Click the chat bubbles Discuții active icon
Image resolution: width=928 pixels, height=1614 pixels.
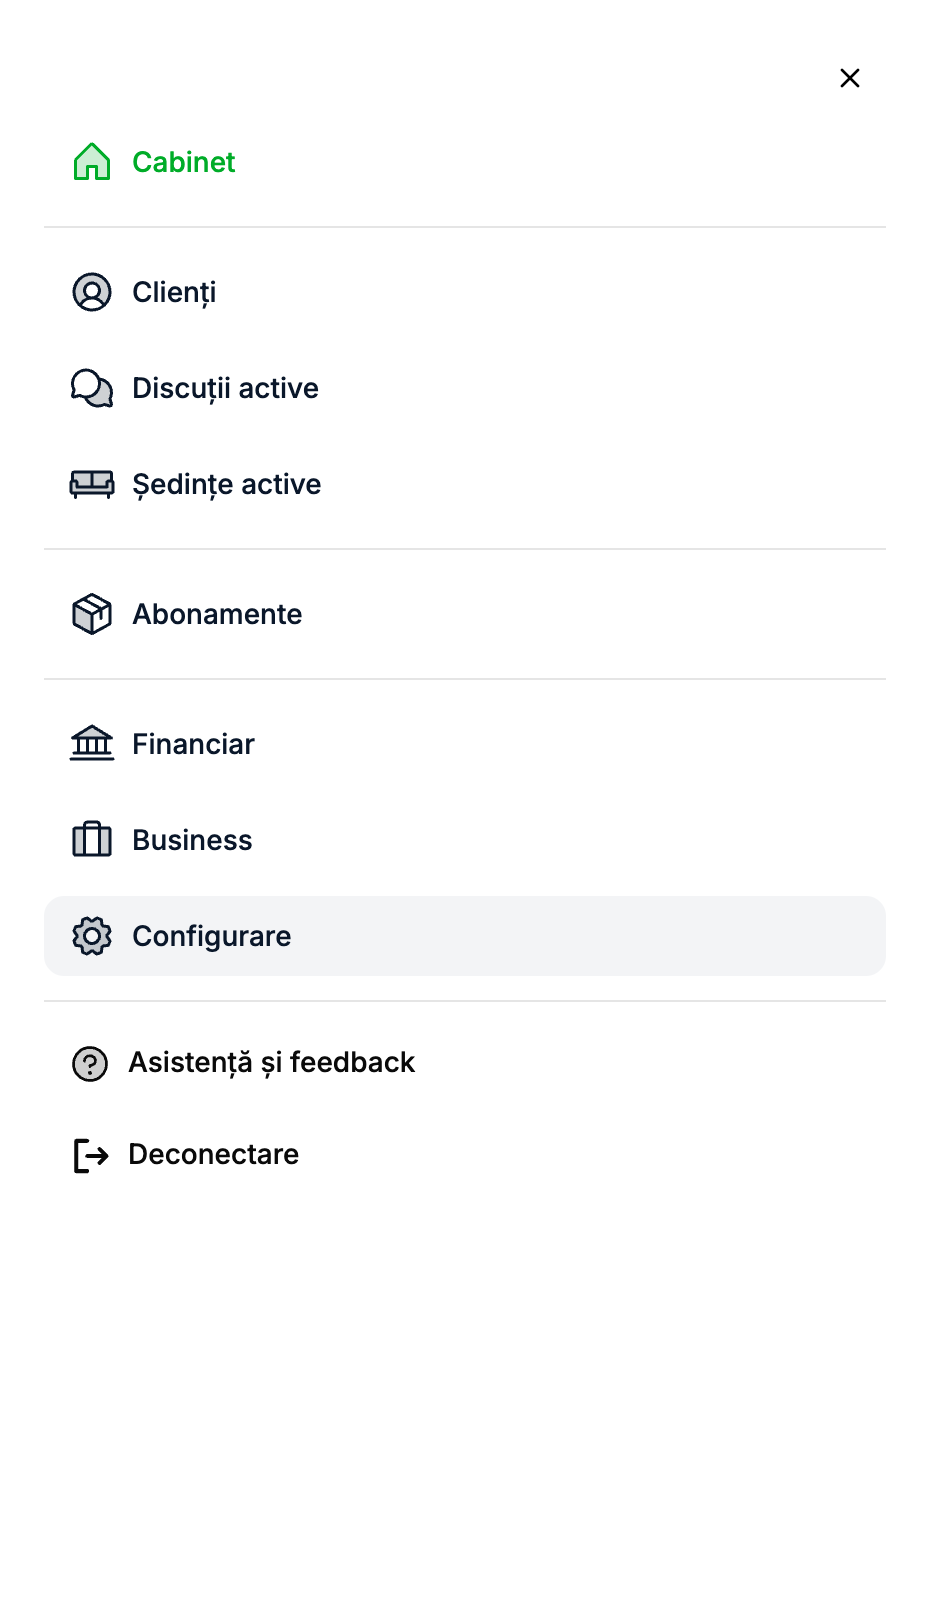[x=92, y=388]
